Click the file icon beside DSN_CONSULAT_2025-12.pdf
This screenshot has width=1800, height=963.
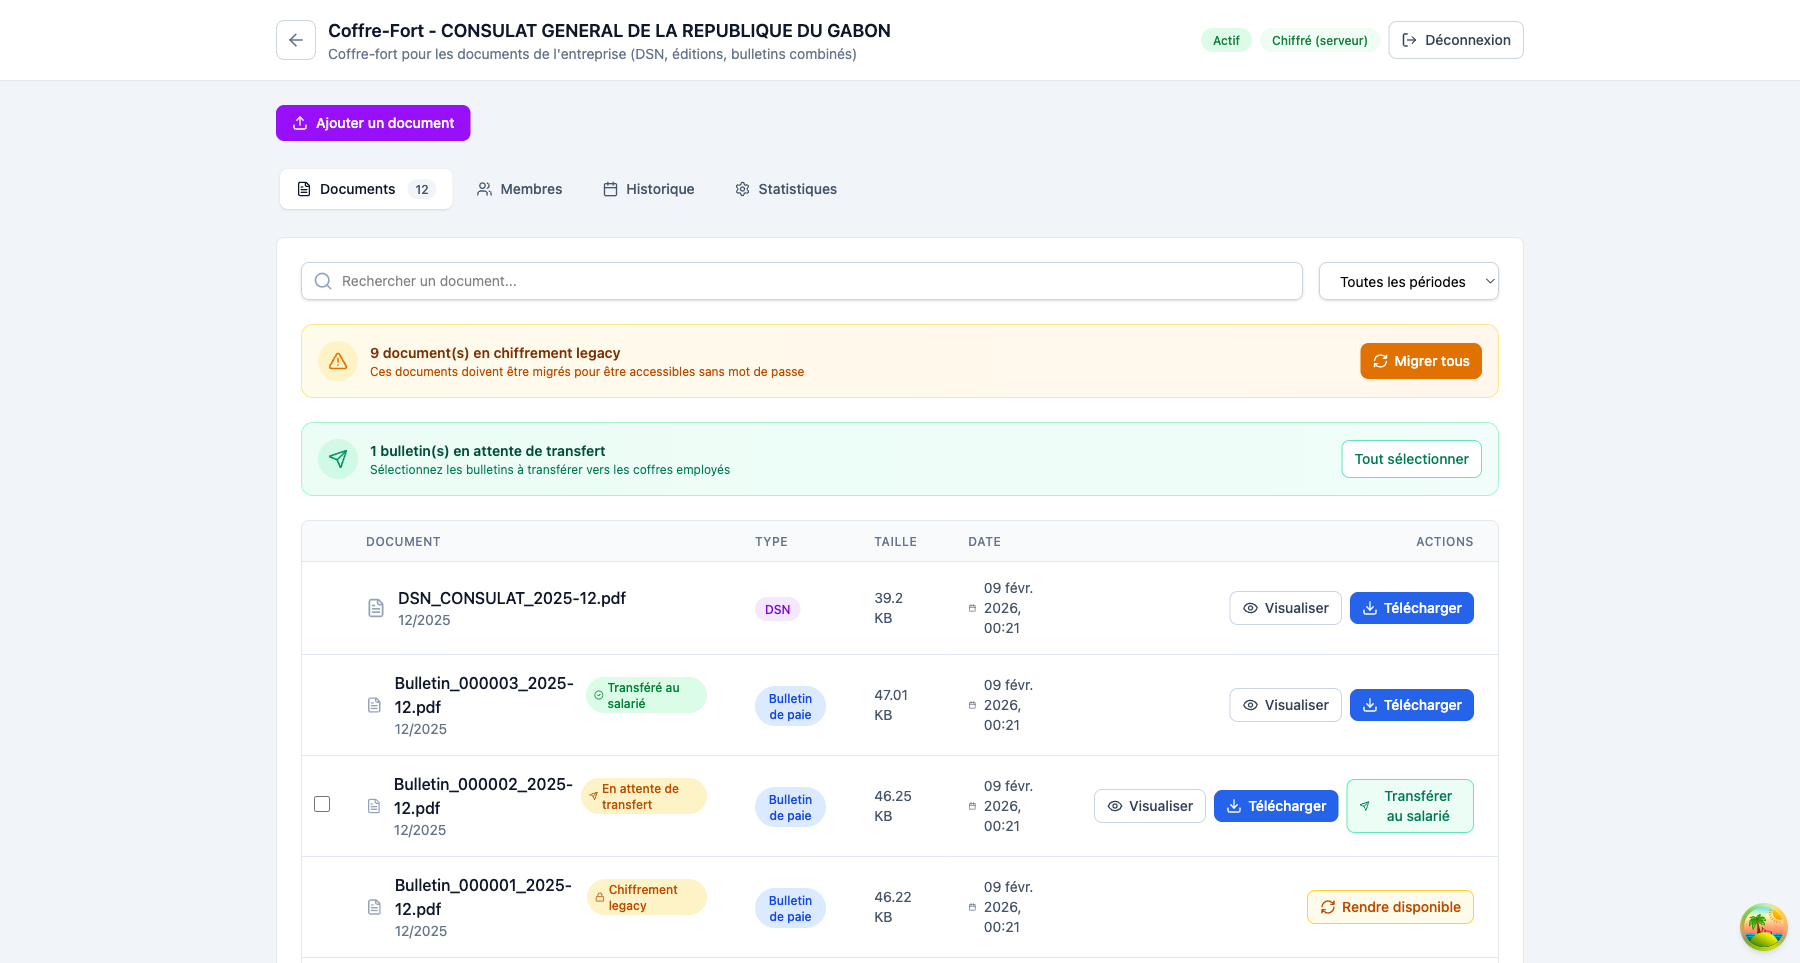(376, 608)
